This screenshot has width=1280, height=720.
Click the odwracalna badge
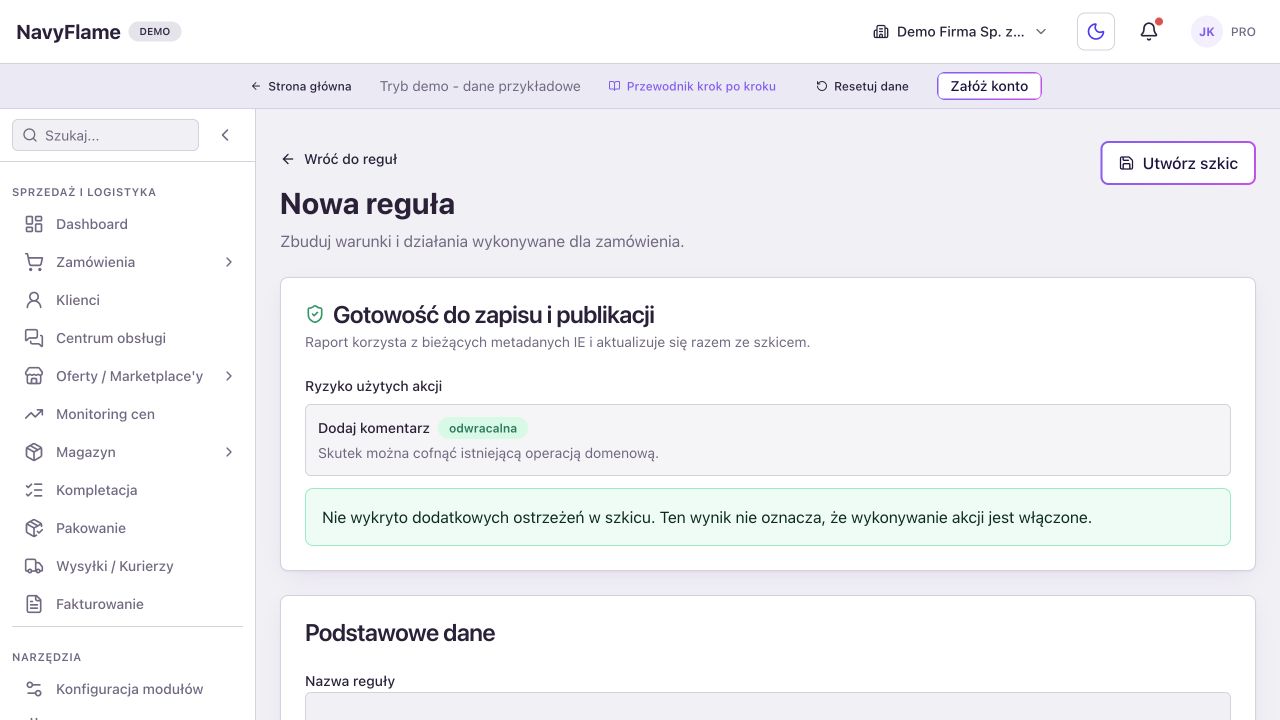pyautogui.click(x=483, y=428)
